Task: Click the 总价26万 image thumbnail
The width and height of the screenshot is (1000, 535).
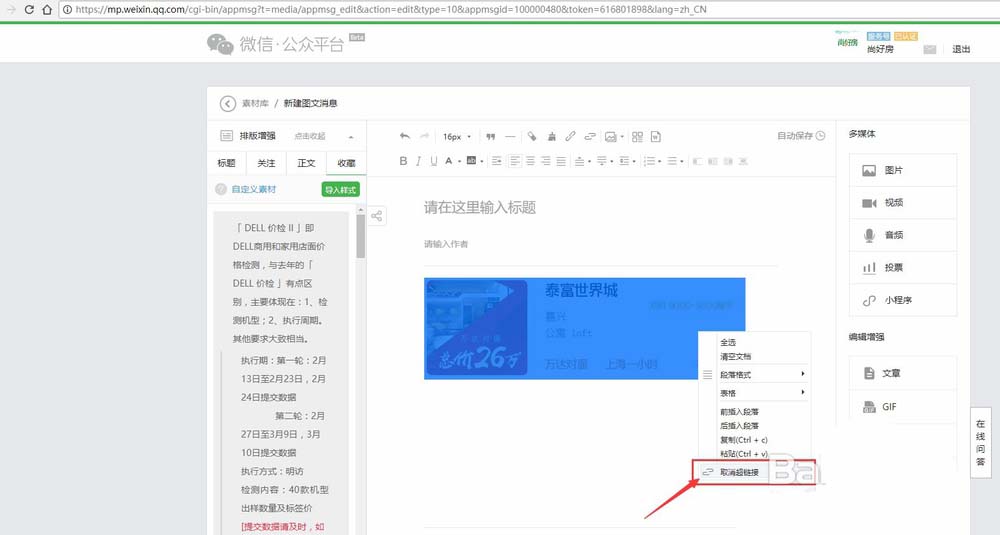Action: click(476, 328)
